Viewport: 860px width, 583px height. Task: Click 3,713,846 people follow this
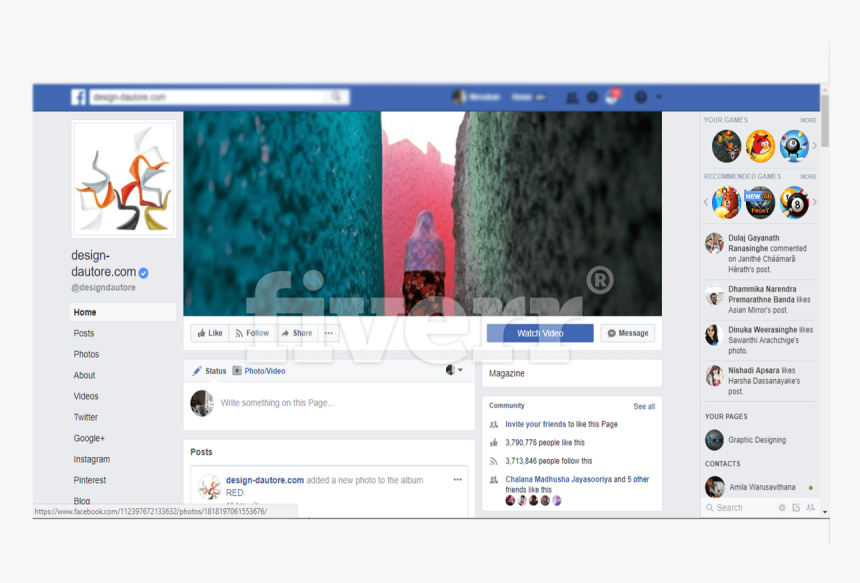pyautogui.click(x=548, y=461)
